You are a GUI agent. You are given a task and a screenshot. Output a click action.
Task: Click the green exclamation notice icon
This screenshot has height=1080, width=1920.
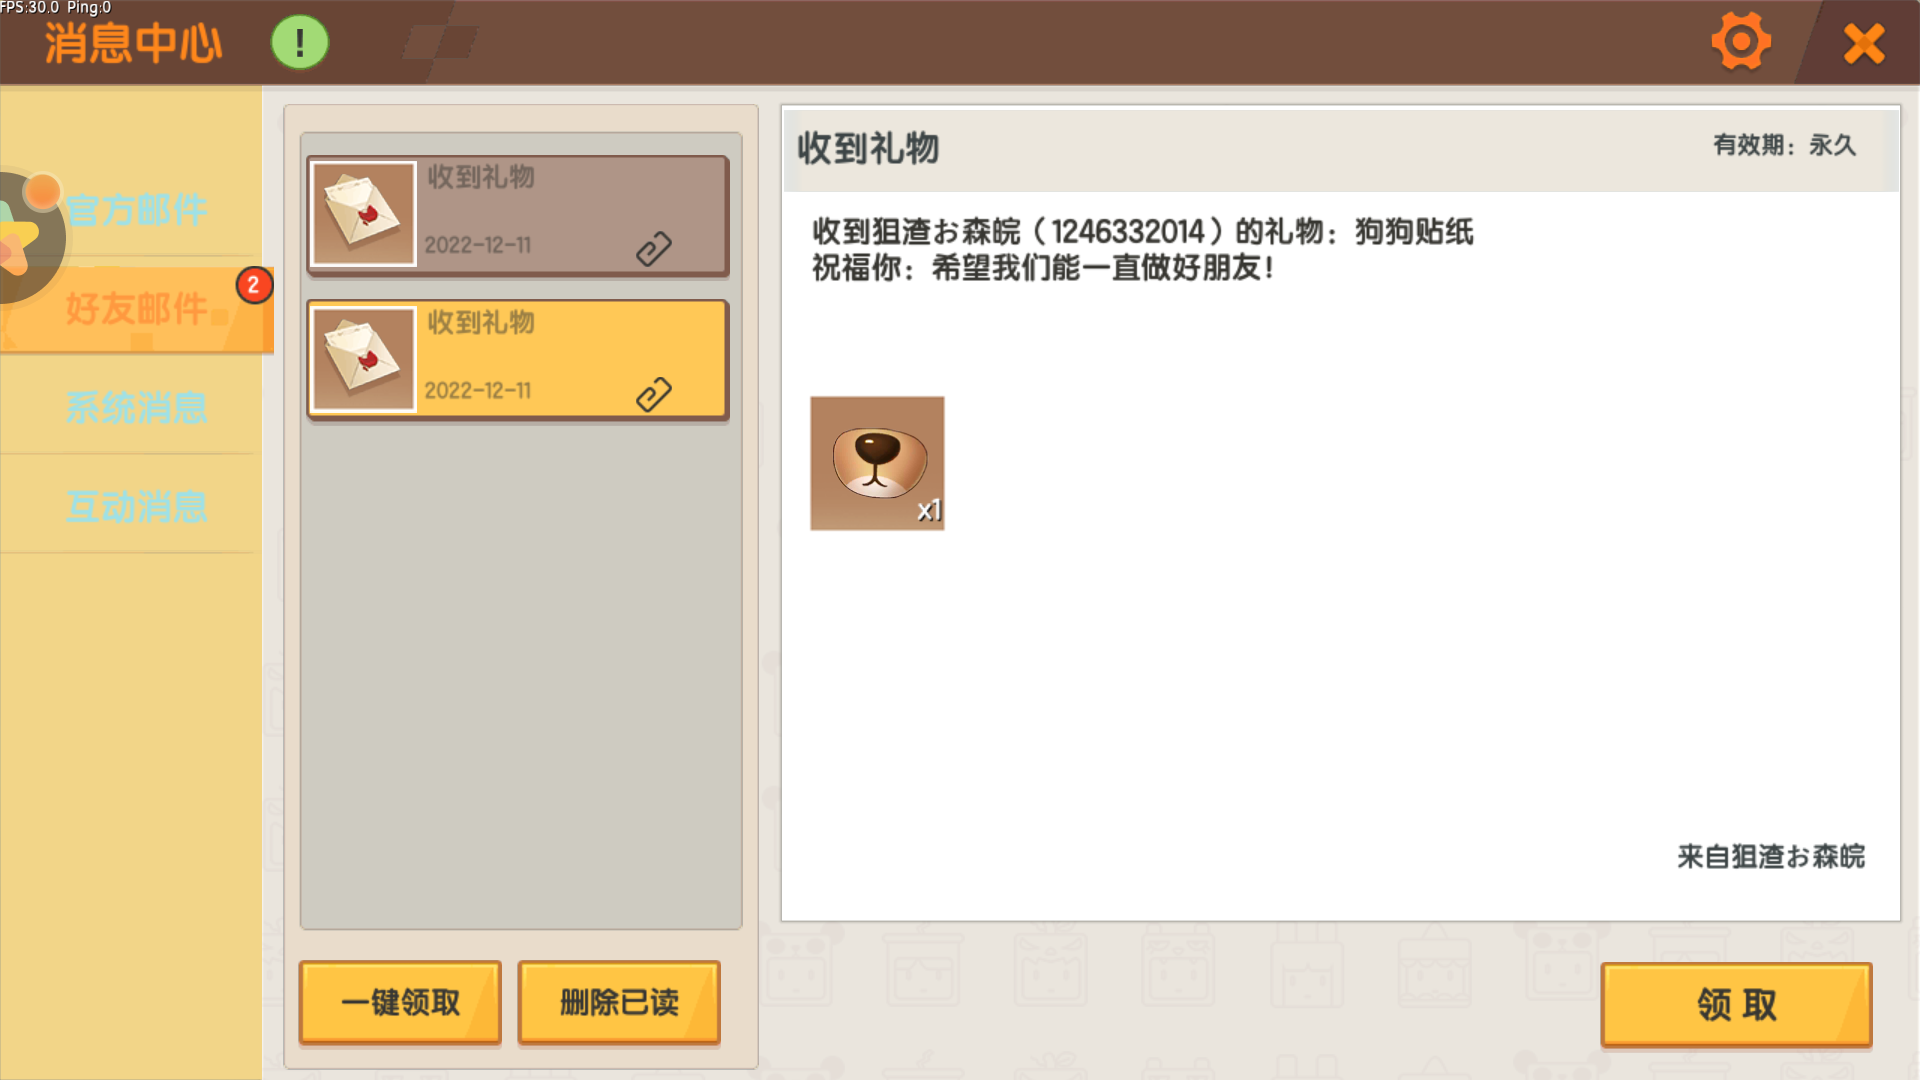click(x=299, y=43)
